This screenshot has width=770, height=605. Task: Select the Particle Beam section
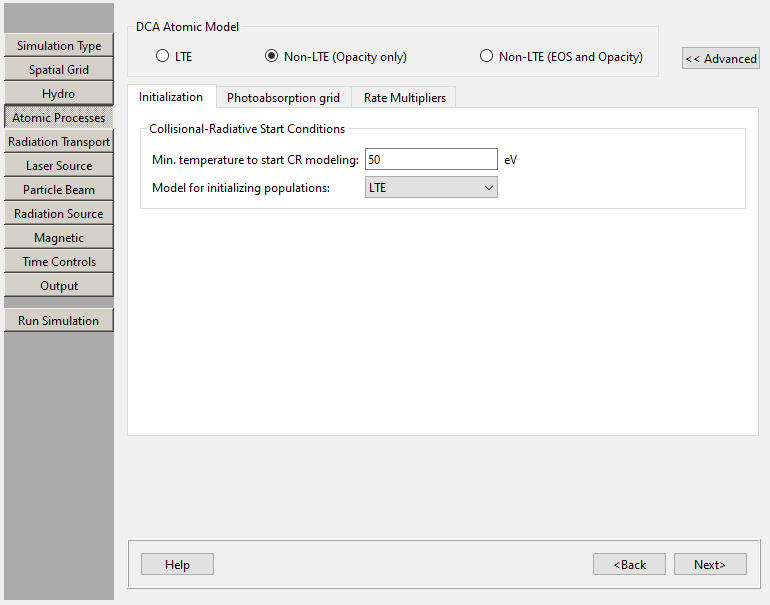[59, 190]
